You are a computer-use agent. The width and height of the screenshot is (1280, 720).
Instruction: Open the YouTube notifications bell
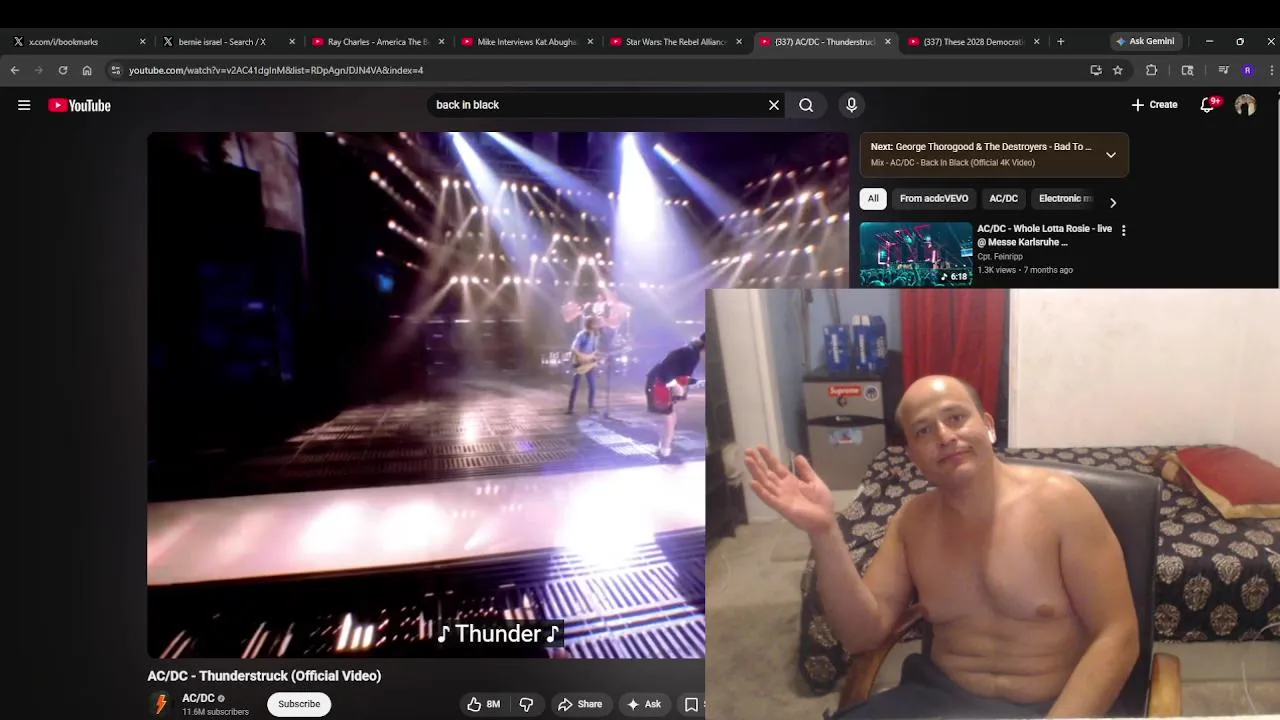click(1208, 105)
